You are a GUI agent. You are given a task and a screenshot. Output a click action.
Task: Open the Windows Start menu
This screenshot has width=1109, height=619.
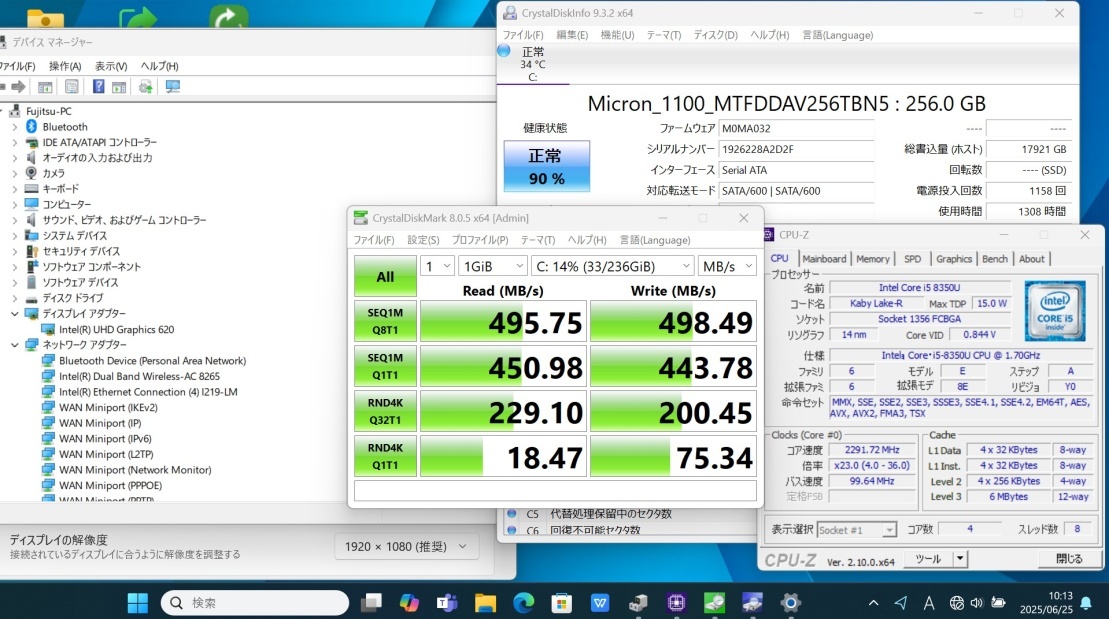point(137,602)
